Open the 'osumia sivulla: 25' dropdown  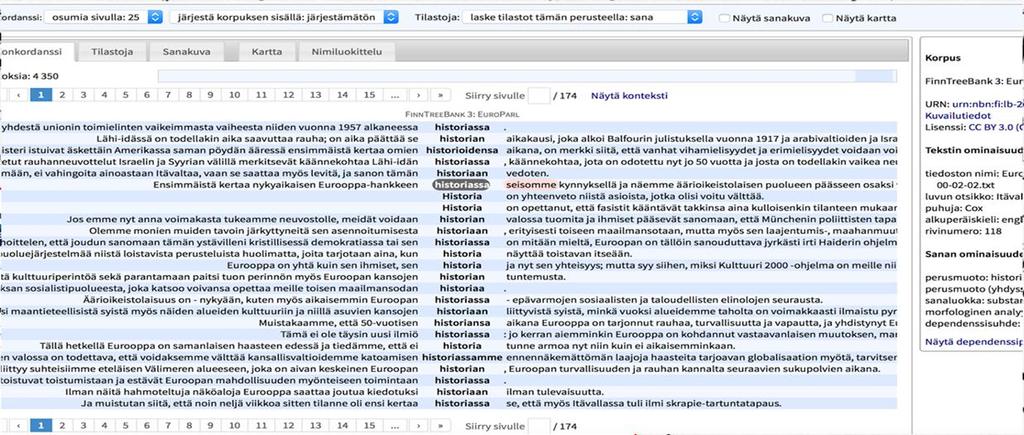(x=103, y=18)
